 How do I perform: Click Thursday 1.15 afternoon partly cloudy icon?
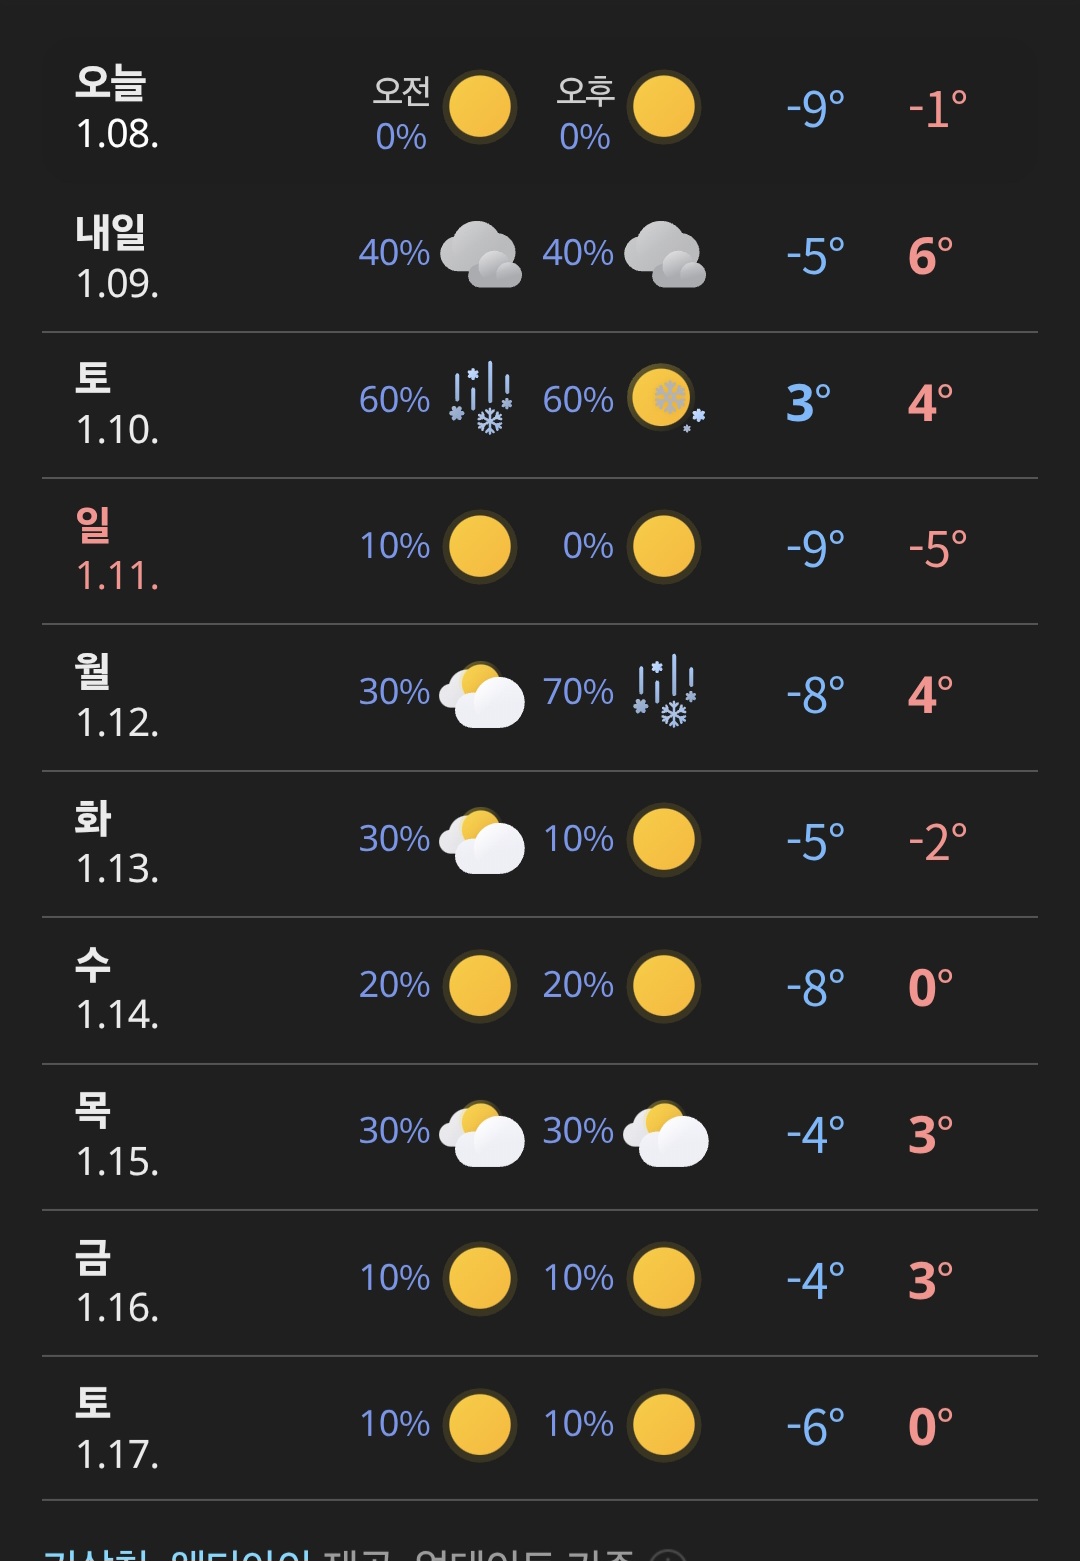(666, 1133)
